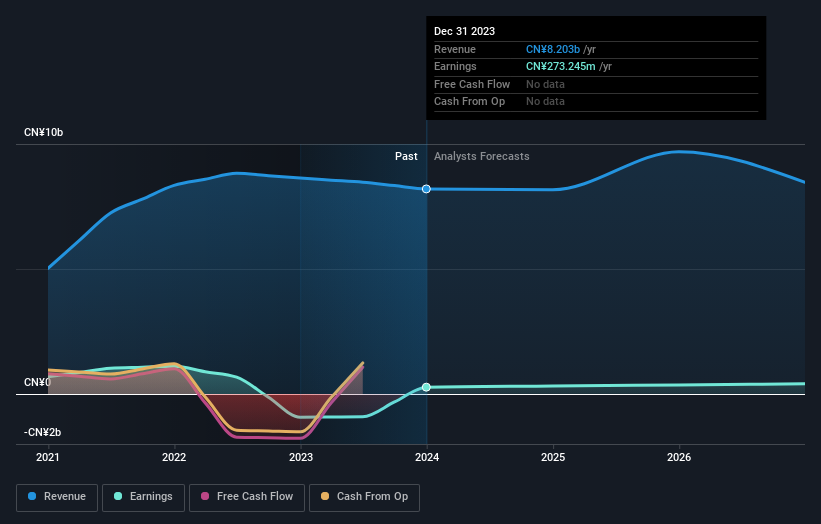
Task: Select the 2023 x-axis label
Action: click(x=301, y=458)
